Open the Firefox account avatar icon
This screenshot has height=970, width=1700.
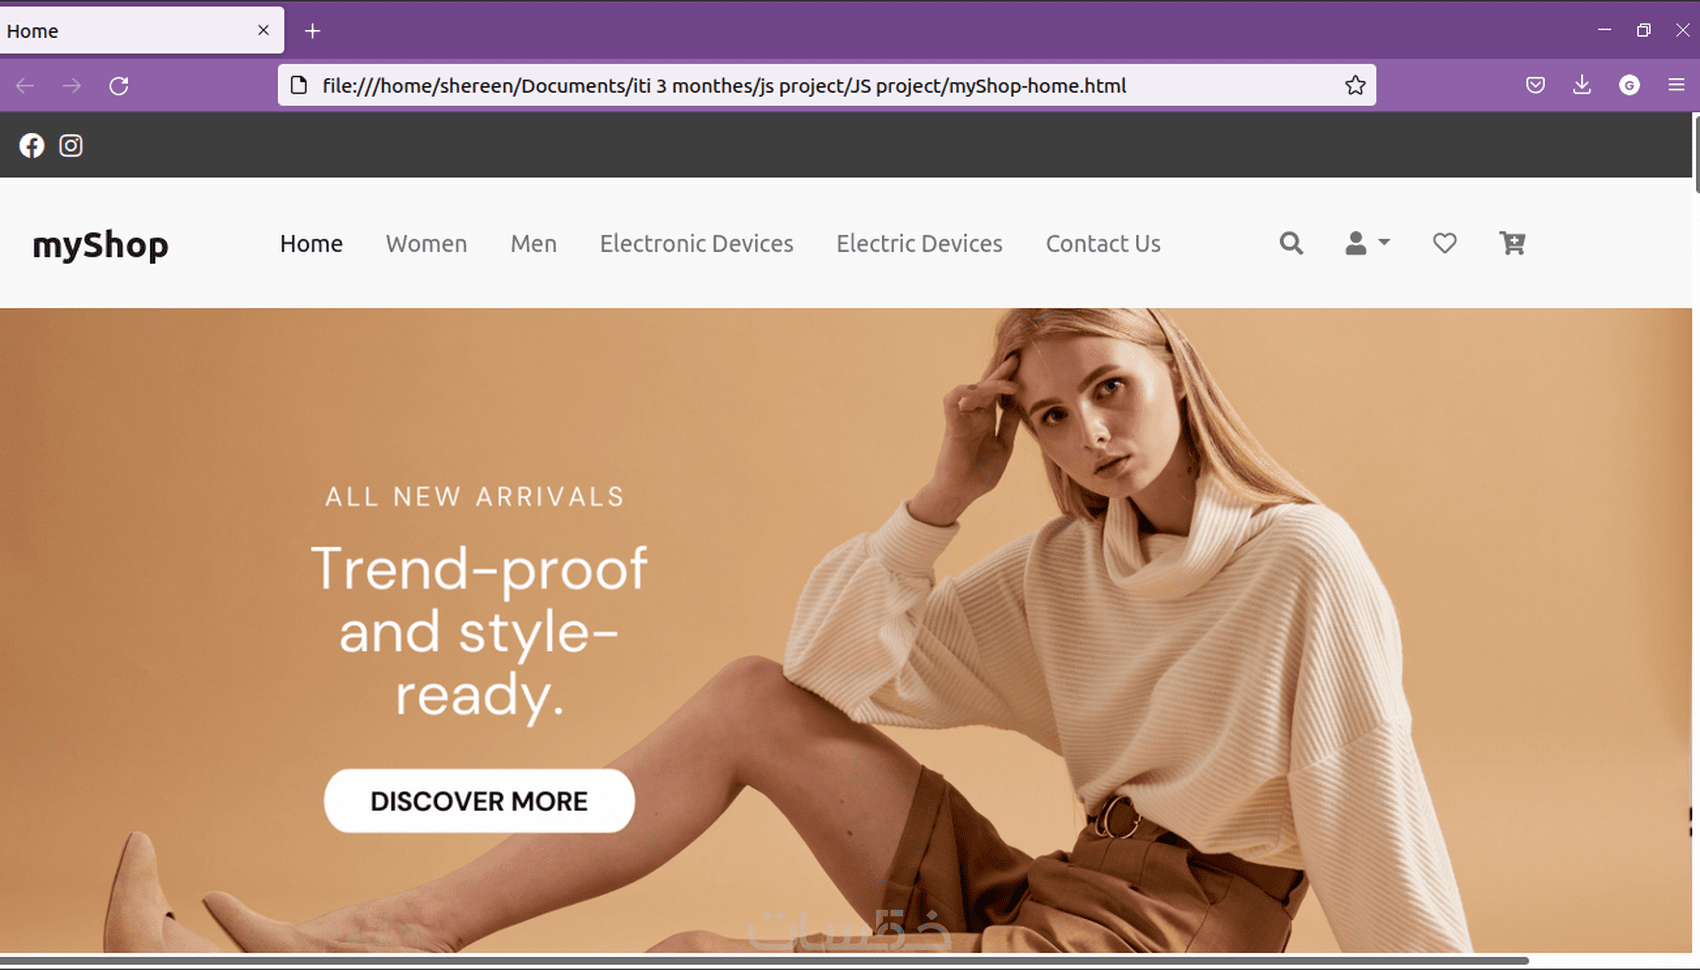click(1630, 85)
